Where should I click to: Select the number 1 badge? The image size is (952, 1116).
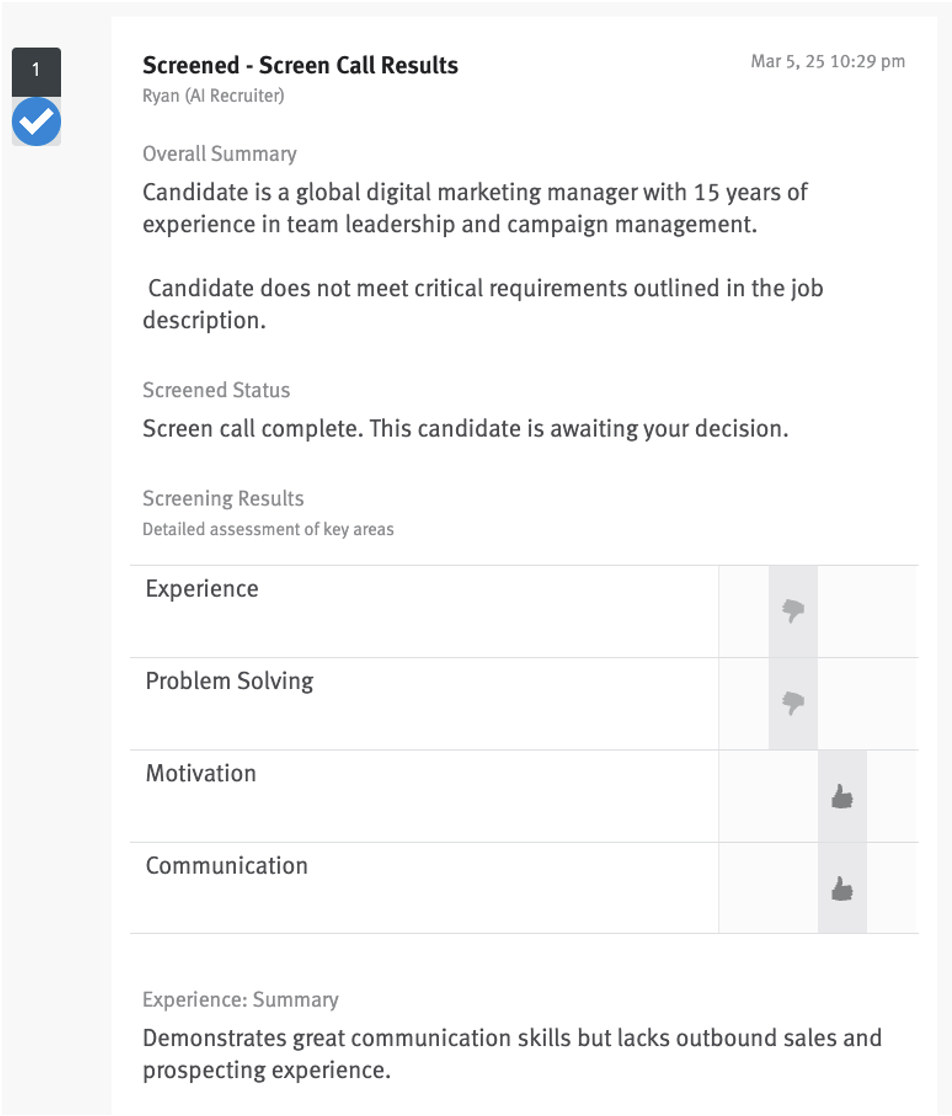coord(36,71)
